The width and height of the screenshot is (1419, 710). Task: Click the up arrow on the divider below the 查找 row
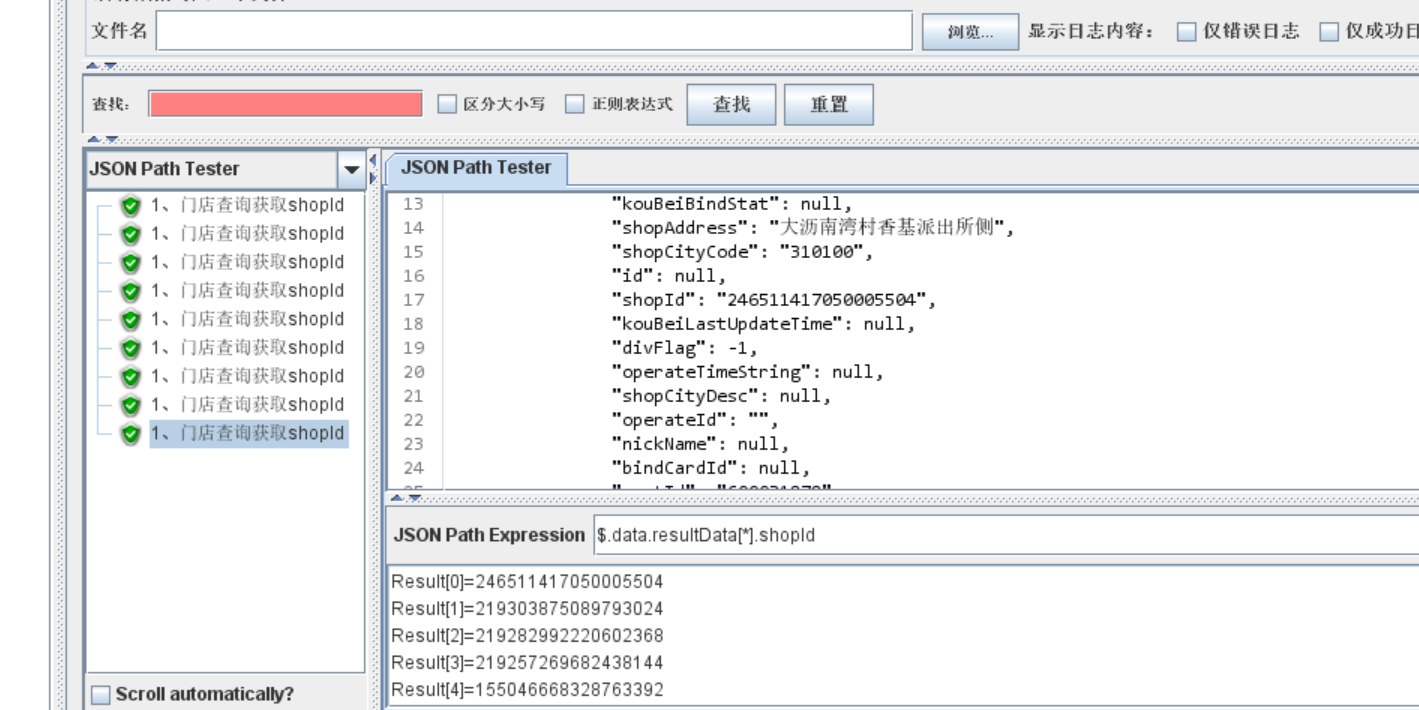point(94,140)
